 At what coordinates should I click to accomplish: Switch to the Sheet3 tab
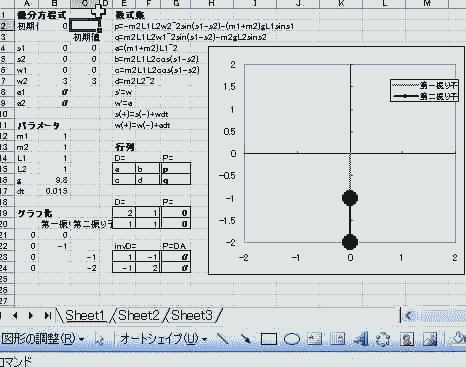192,315
